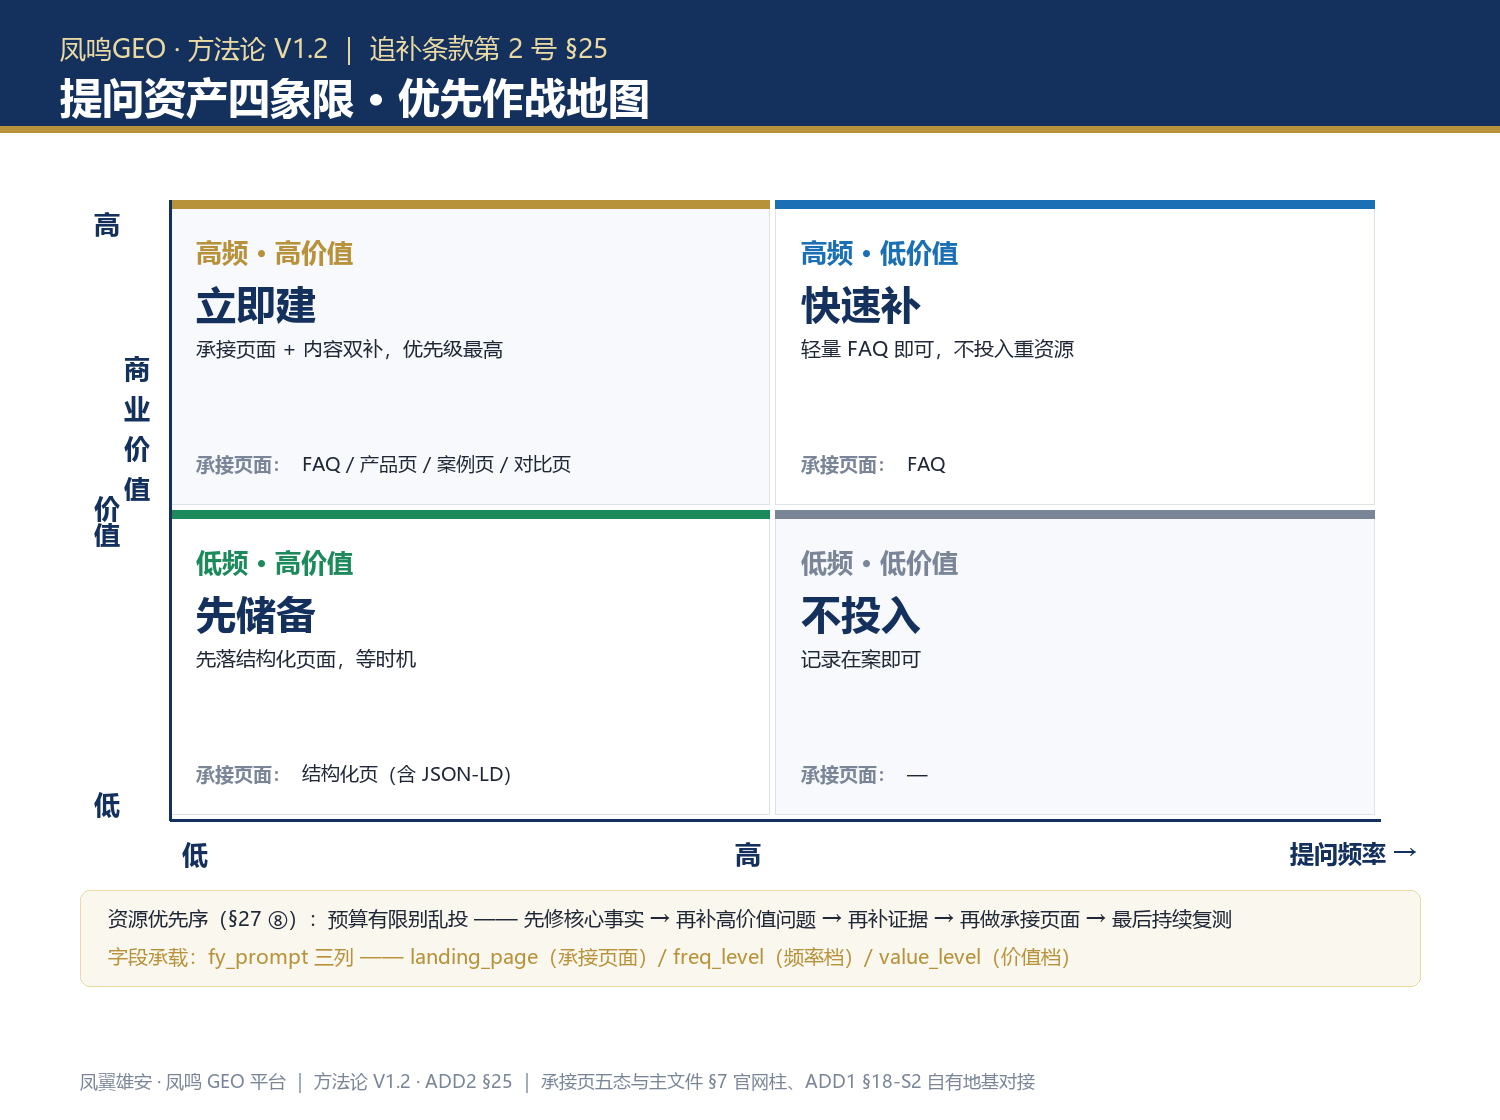Click the "承接页面:" label in the 立即建 quadrant
Image resolution: width=1500 pixels, height=1120 pixels.
point(238,465)
